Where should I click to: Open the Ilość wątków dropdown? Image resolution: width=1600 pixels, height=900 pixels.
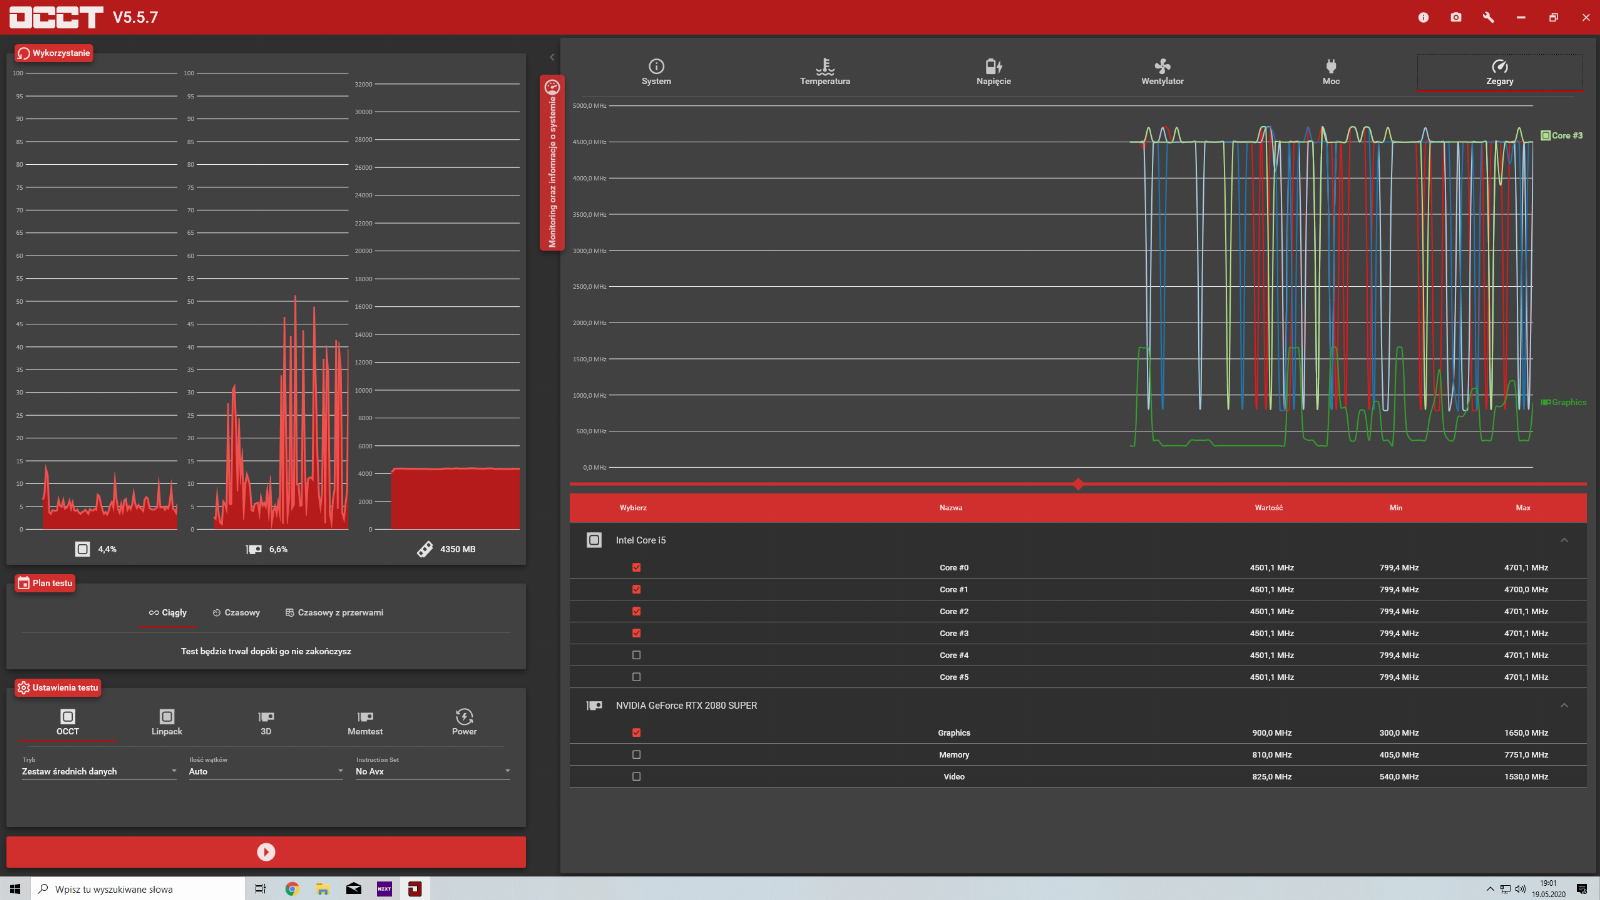tap(266, 771)
